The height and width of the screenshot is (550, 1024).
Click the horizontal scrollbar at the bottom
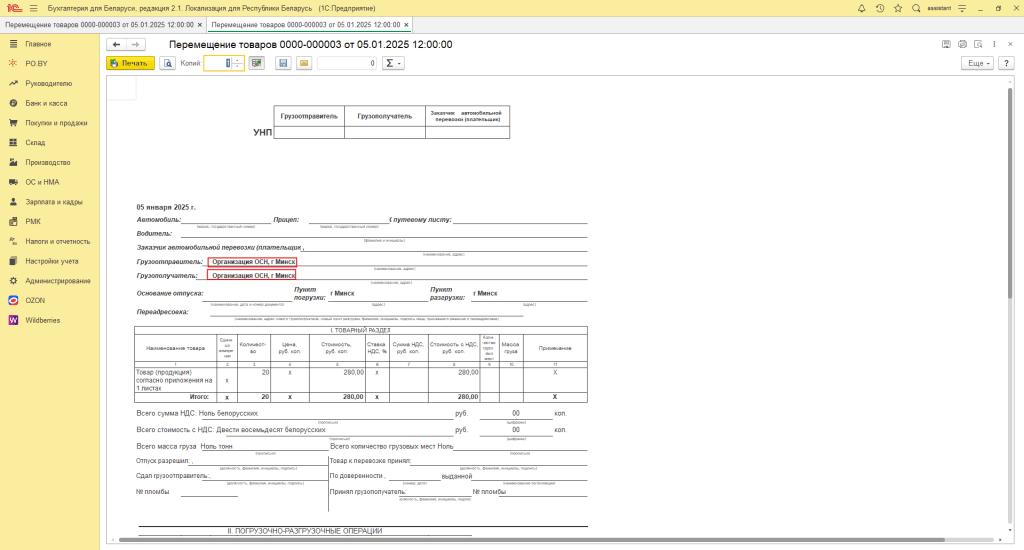click(x=531, y=540)
